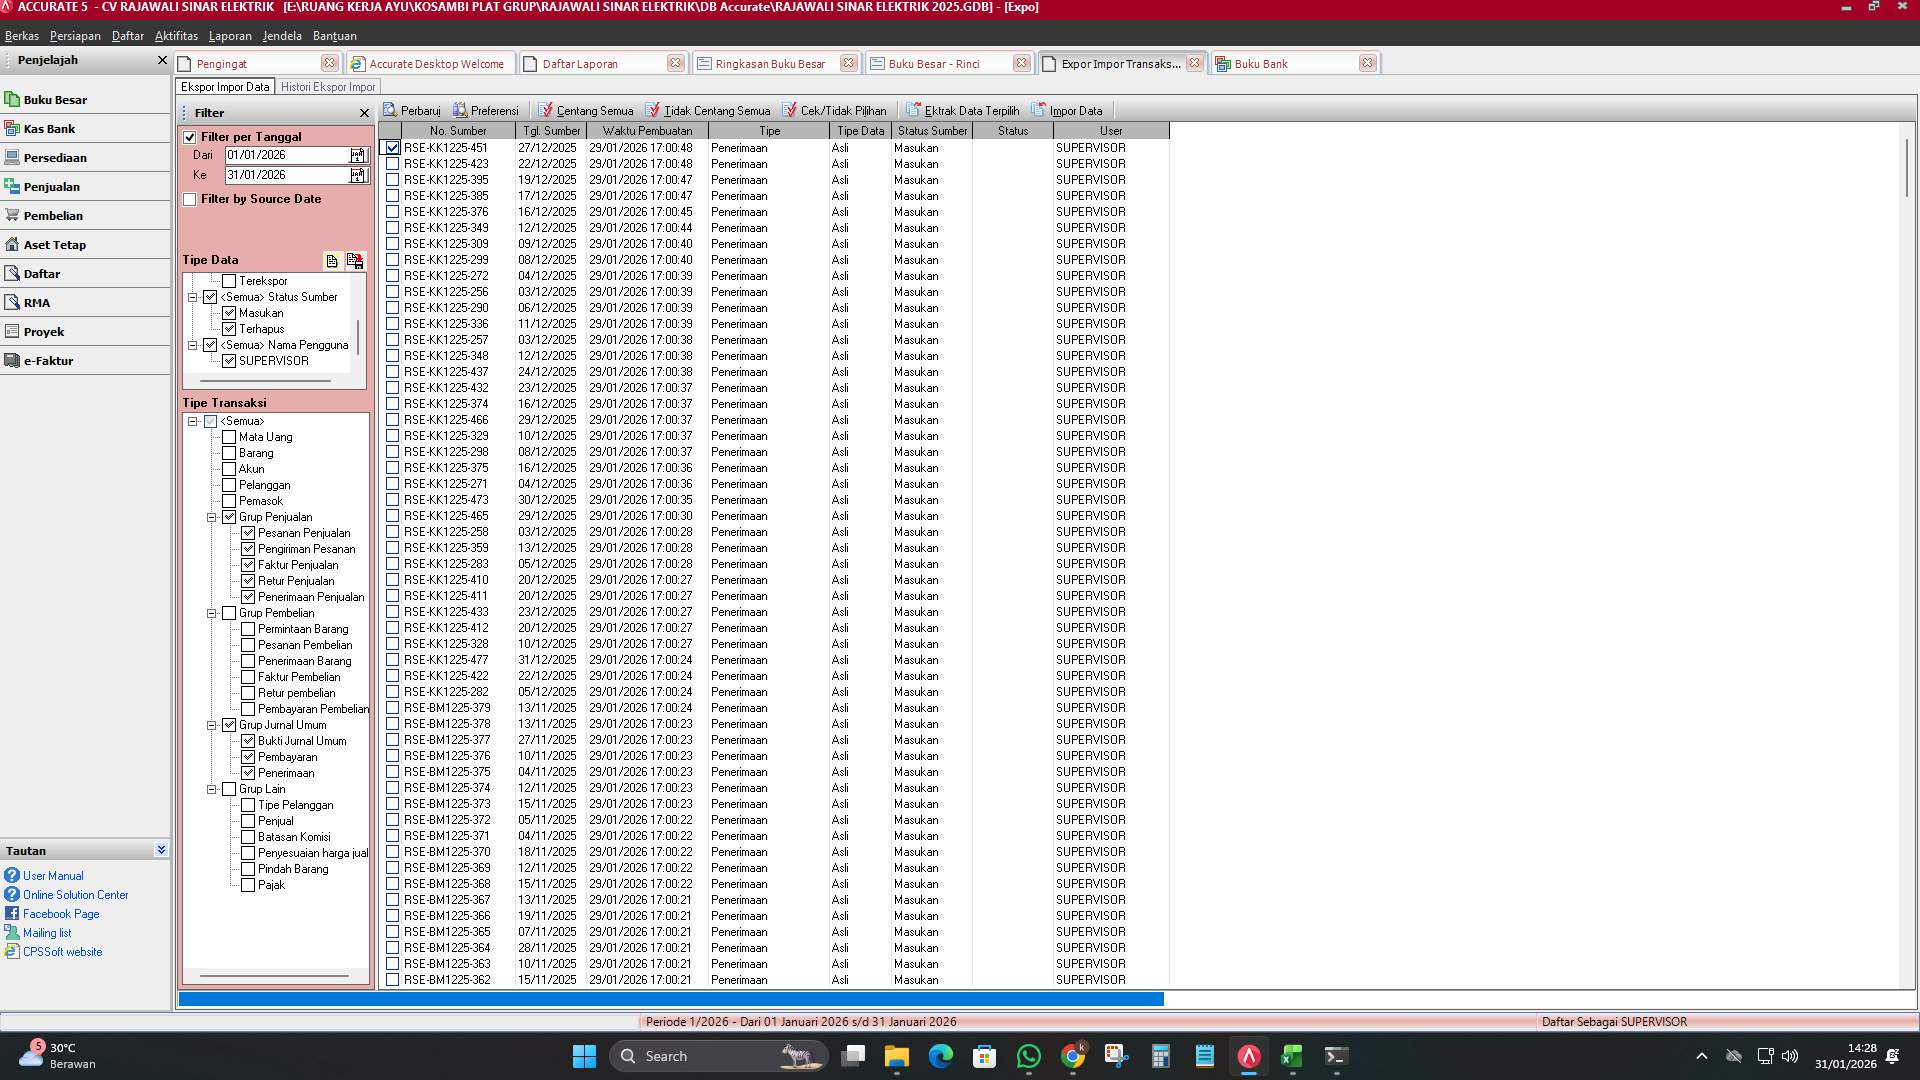Open the Dari date calendar picker

(x=357, y=155)
